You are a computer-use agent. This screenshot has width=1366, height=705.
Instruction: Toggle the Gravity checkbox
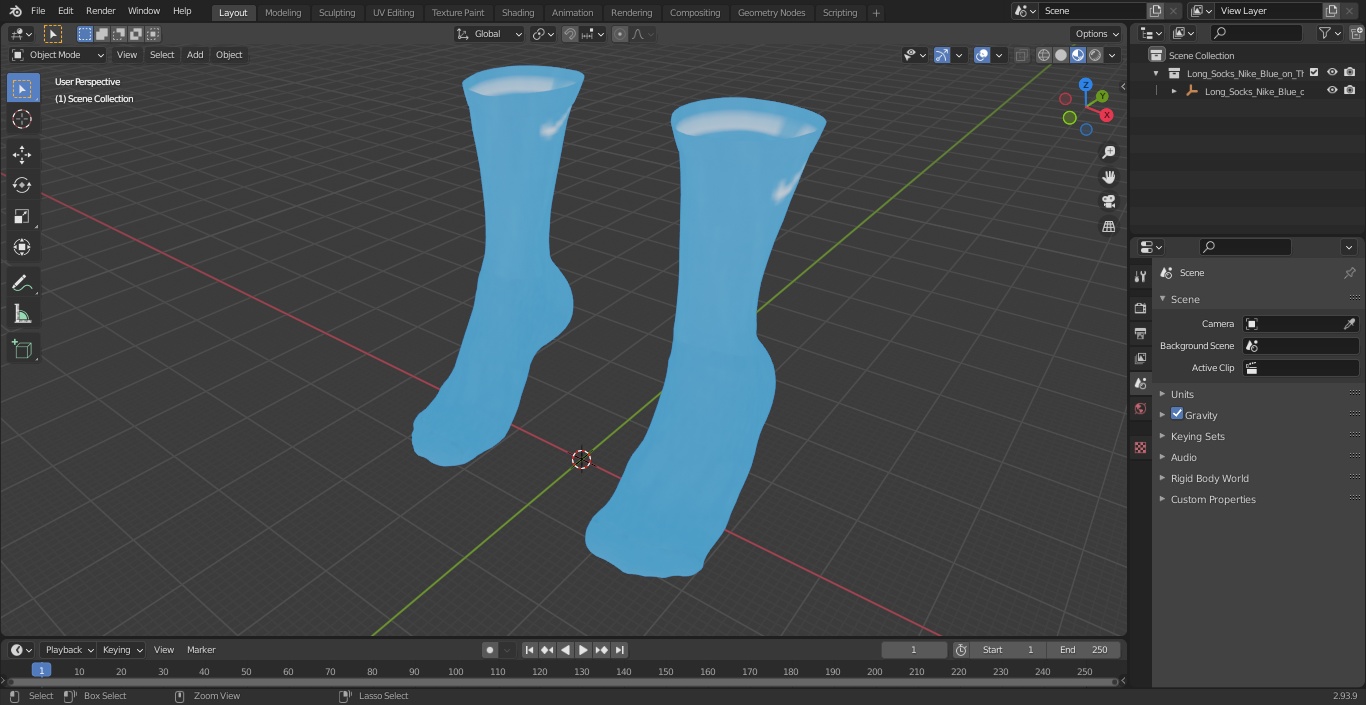pos(1177,414)
